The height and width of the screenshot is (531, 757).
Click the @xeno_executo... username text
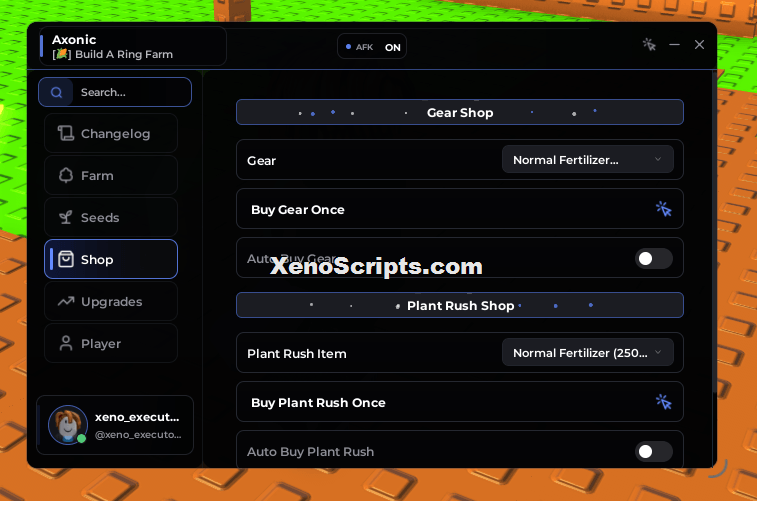click(x=138, y=434)
